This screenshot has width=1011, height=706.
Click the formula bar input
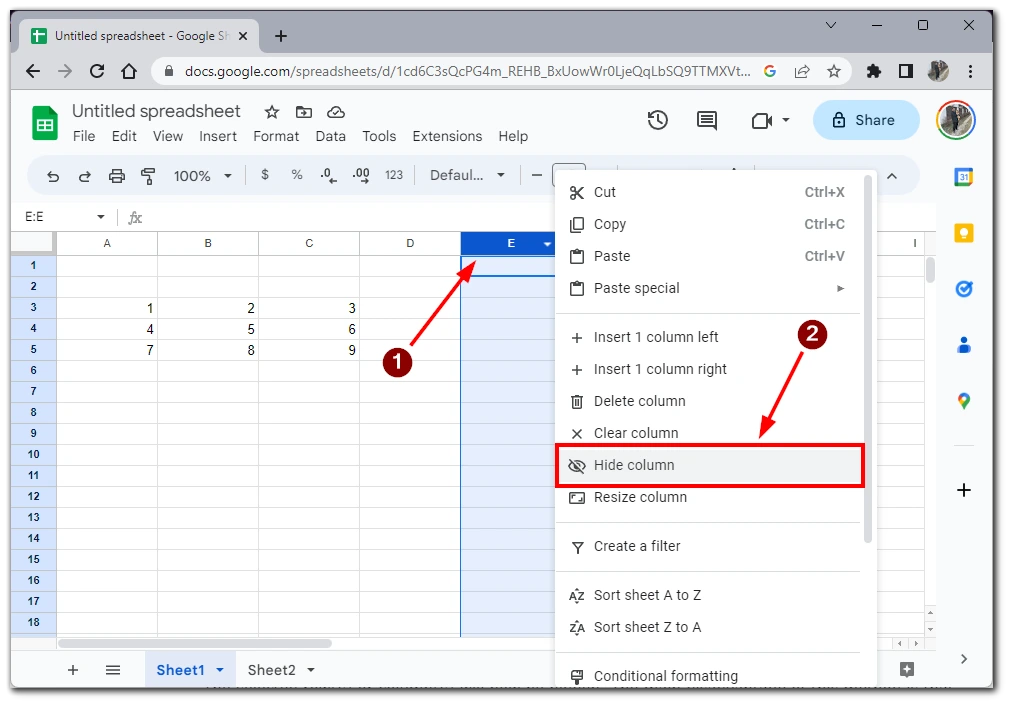tap(348, 217)
